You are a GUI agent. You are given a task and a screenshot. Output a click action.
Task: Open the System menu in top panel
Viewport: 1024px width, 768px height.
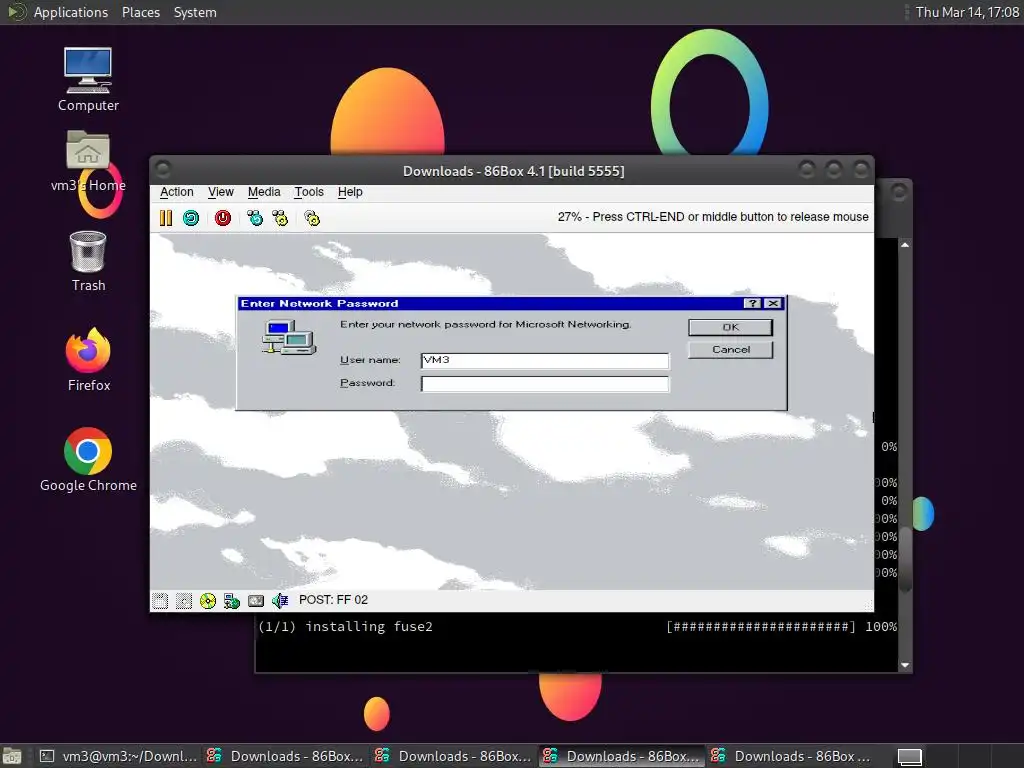(x=195, y=12)
